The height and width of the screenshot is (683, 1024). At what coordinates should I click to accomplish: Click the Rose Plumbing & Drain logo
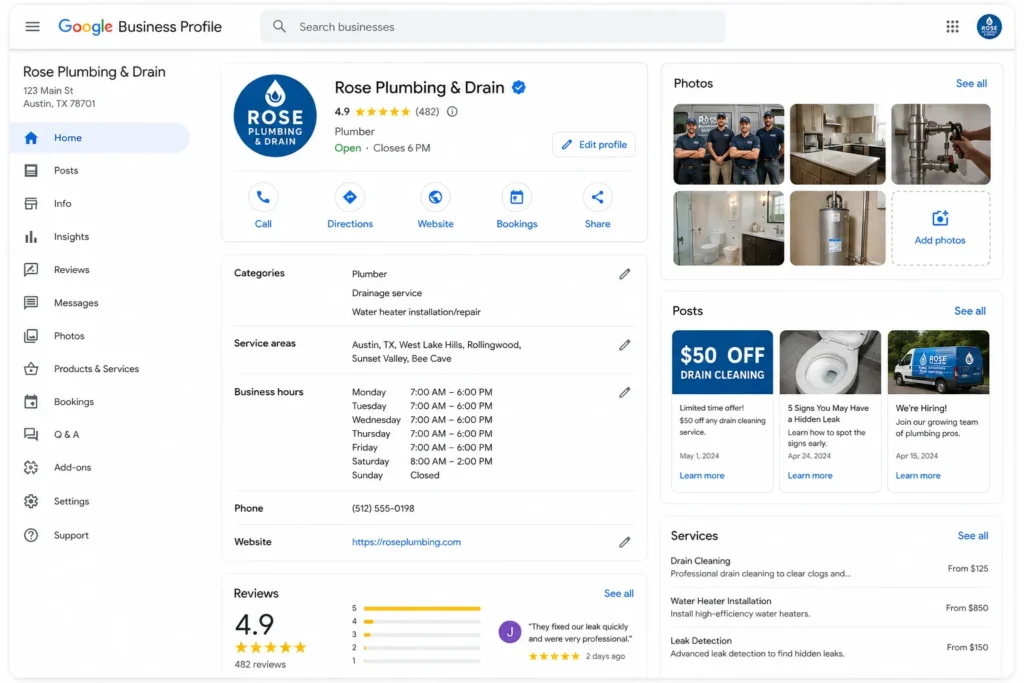point(275,116)
